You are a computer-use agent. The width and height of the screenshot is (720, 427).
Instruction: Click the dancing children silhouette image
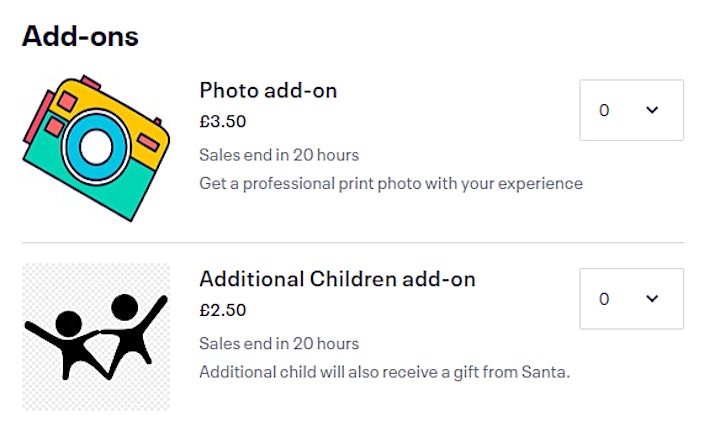point(96,337)
